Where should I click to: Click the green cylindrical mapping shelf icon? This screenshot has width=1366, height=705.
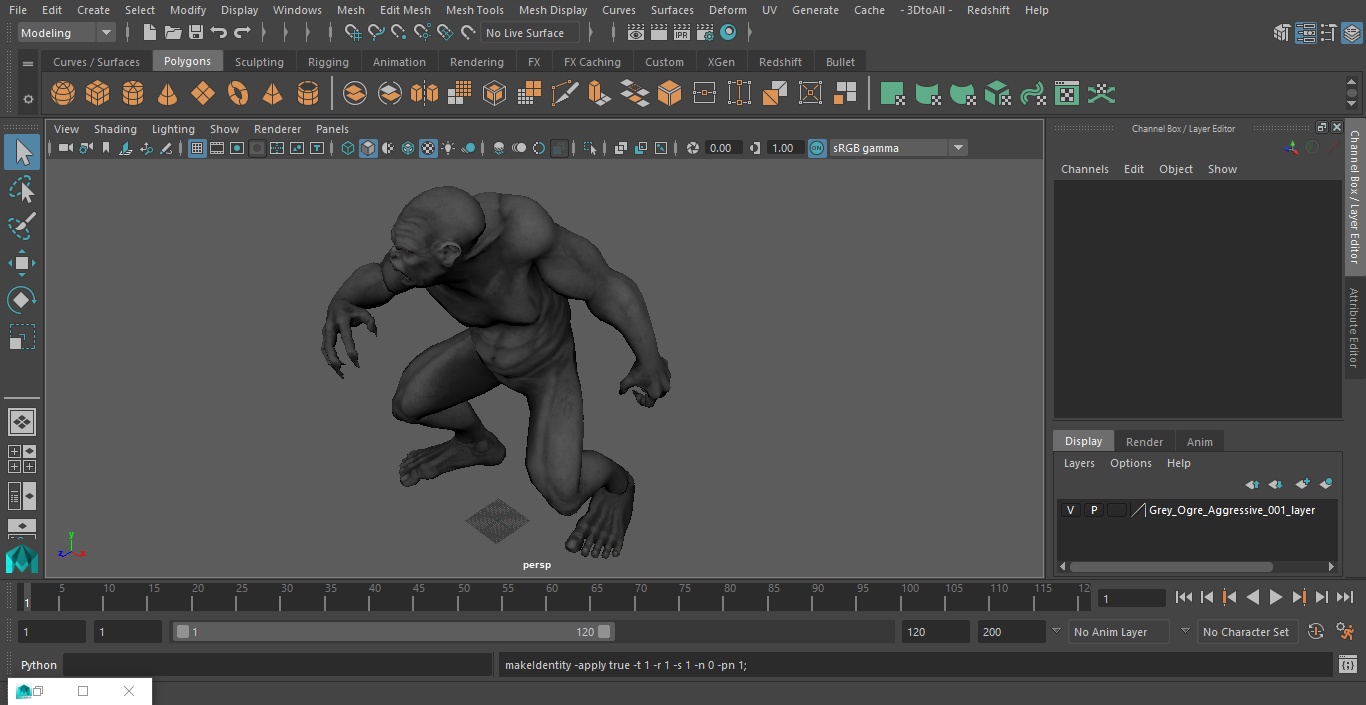(927, 94)
